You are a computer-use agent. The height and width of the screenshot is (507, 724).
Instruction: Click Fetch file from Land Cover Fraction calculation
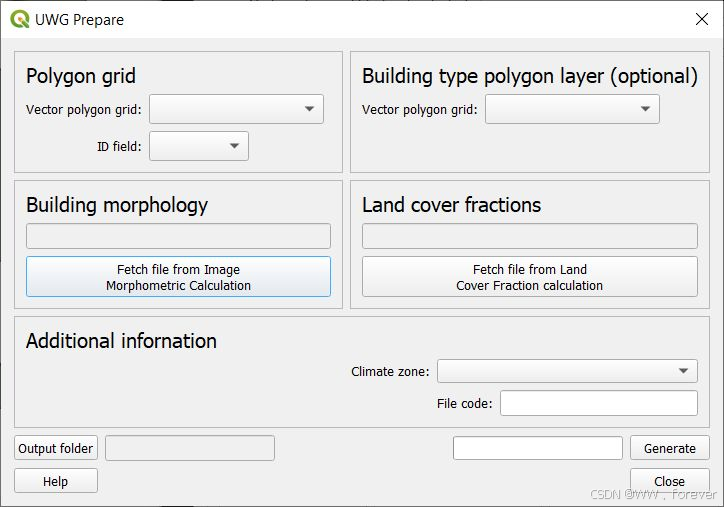click(530, 277)
